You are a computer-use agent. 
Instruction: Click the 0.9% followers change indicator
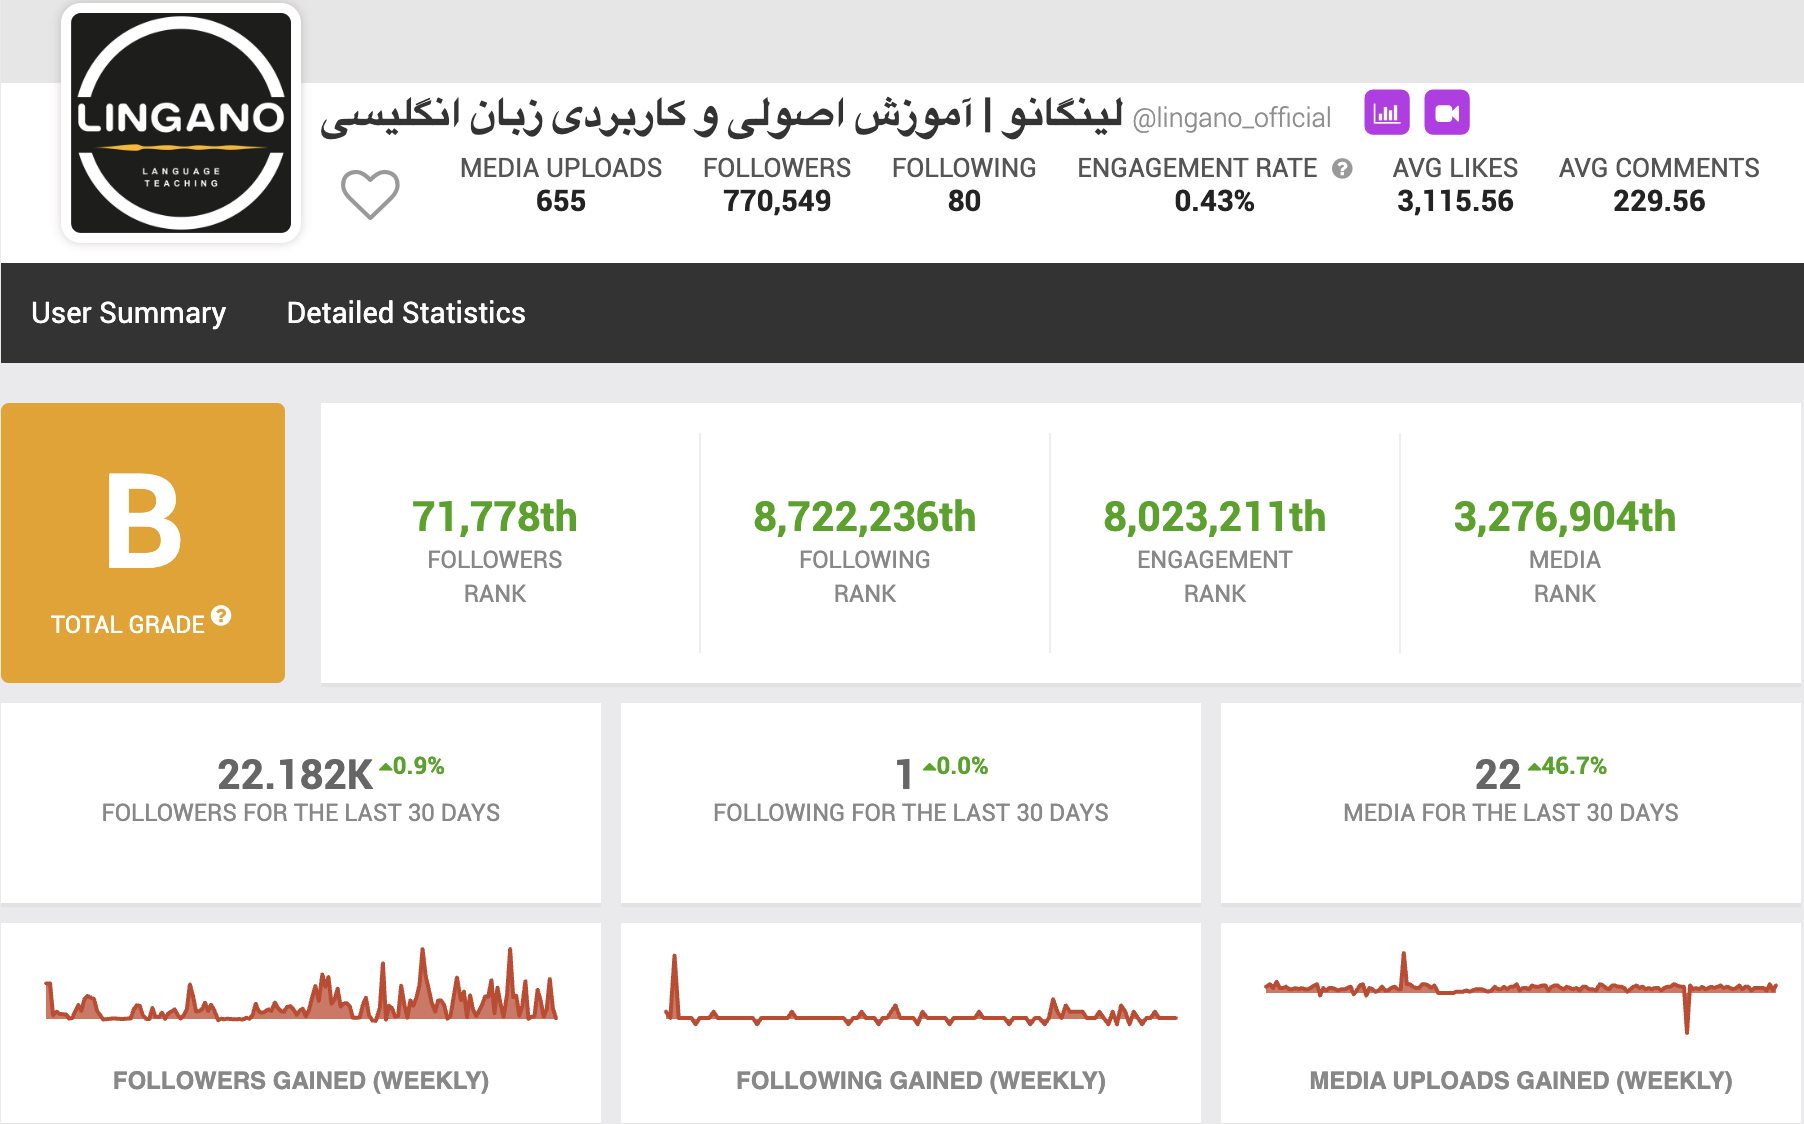click(x=412, y=766)
